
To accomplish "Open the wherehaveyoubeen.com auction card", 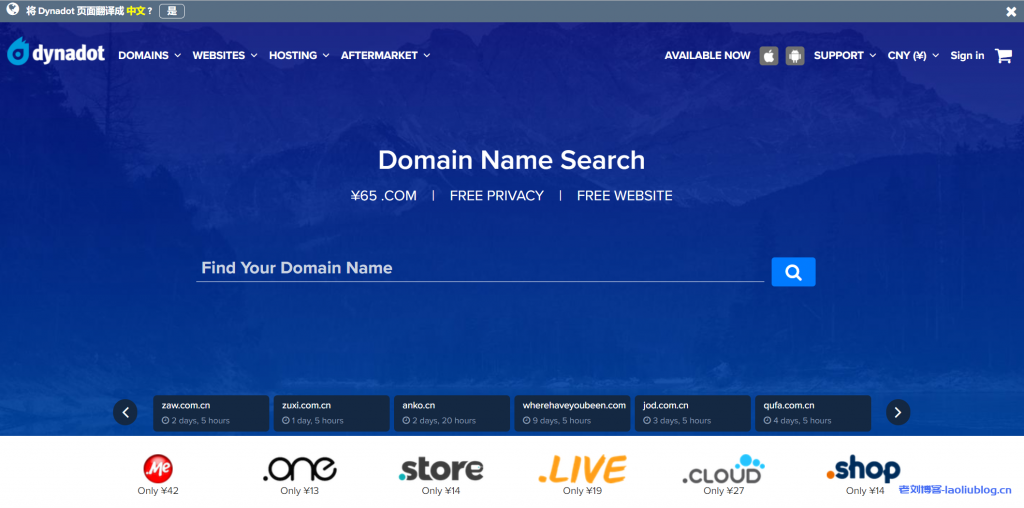I will pyautogui.click(x=573, y=412).
